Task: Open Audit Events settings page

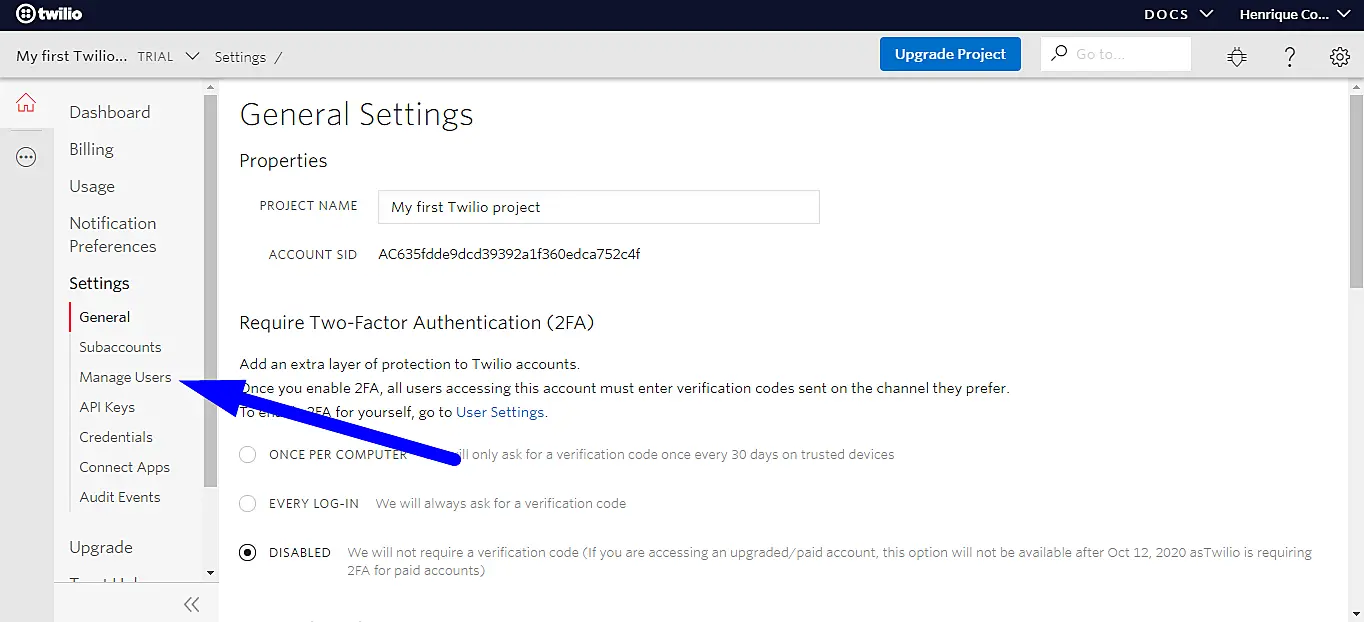Action: tap(120, 497)
